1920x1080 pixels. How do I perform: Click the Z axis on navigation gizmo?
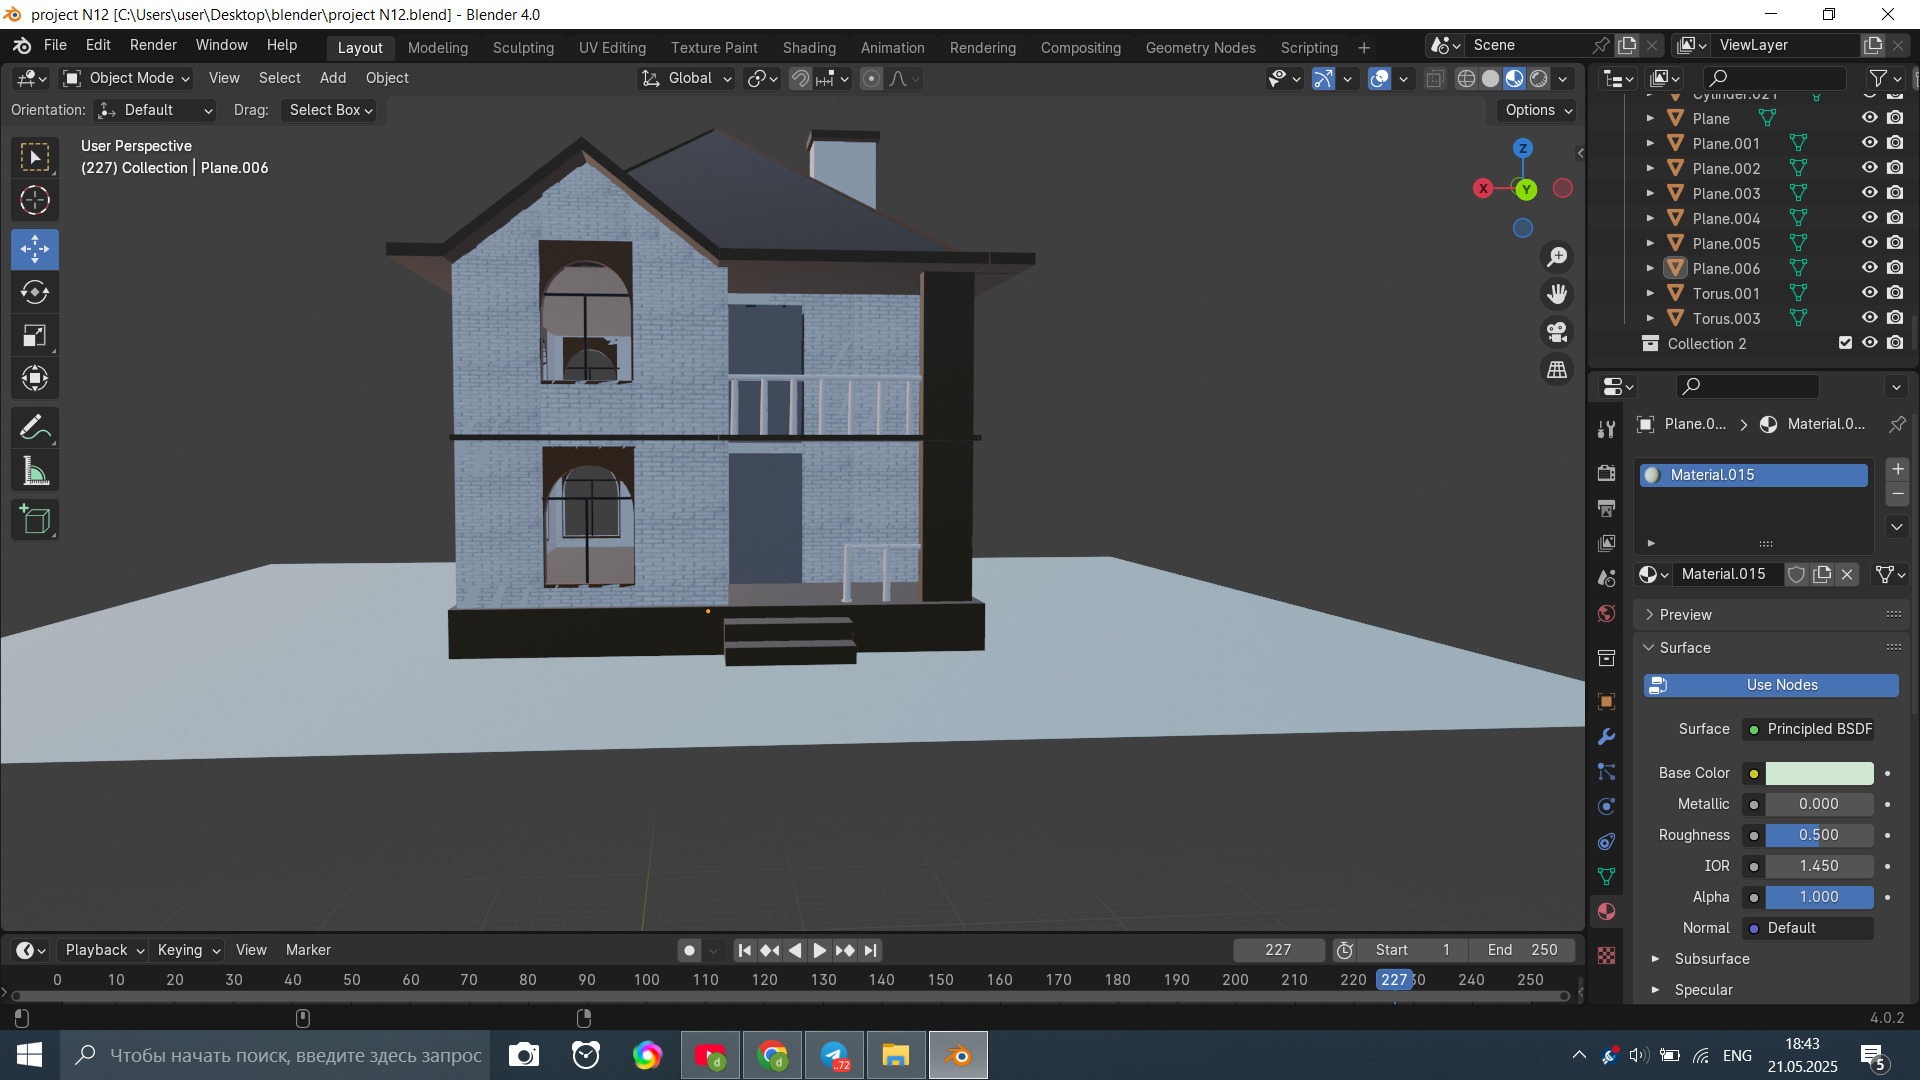tap(1522, 148)
